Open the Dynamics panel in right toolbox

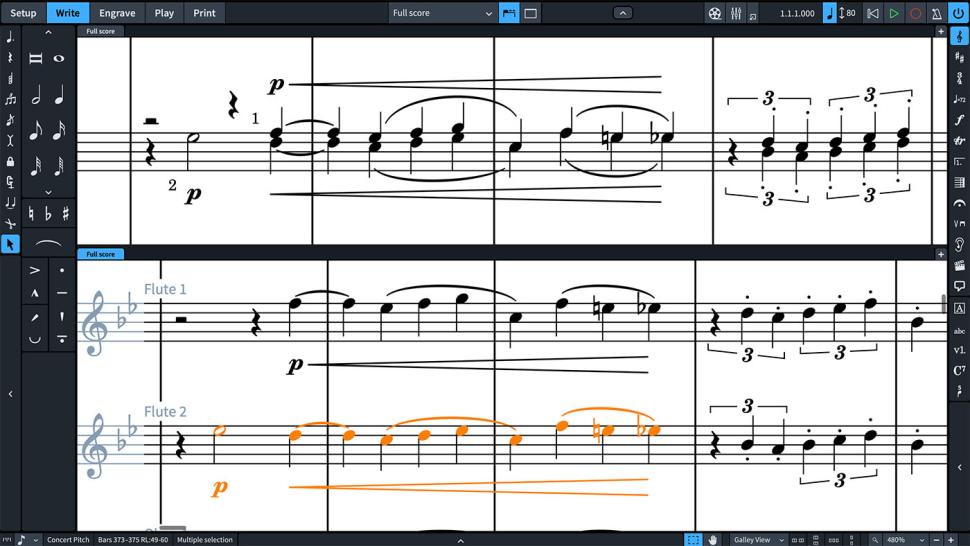point(959,119)
